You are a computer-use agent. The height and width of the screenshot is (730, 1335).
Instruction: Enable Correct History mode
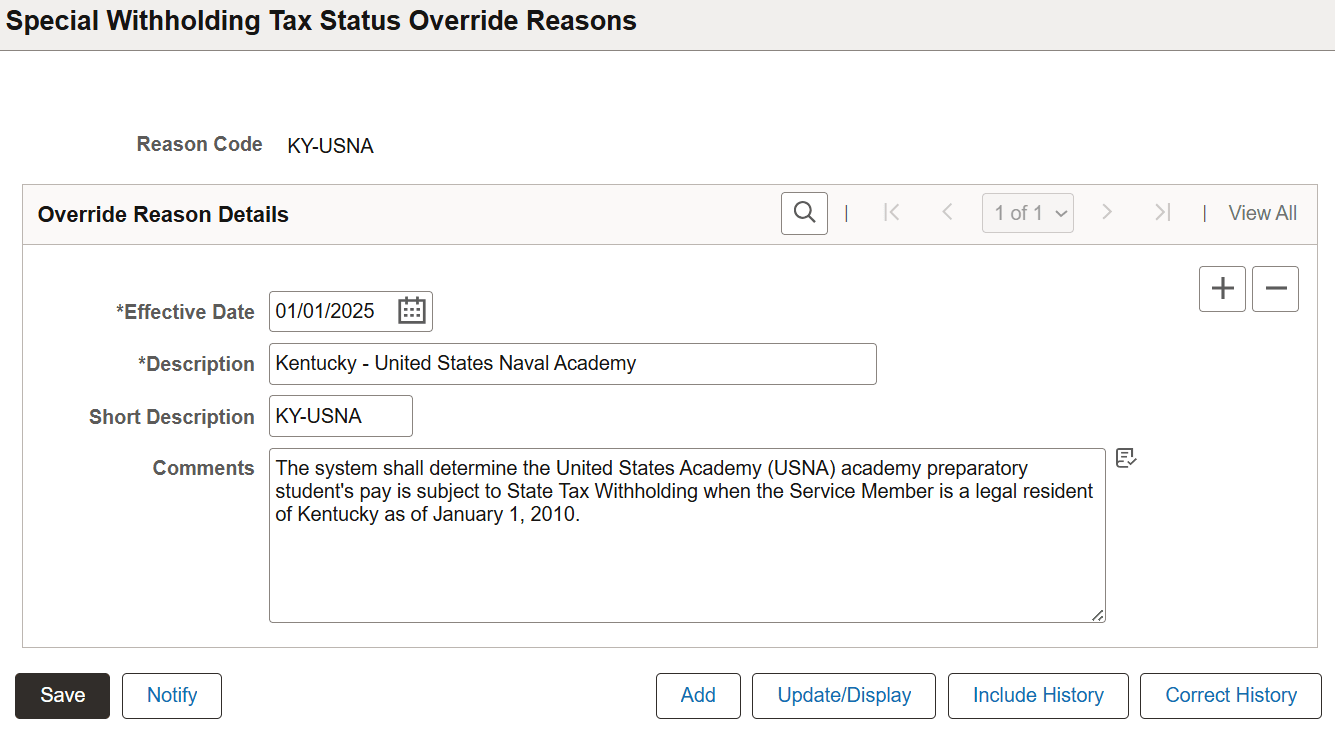point(1230,695)
